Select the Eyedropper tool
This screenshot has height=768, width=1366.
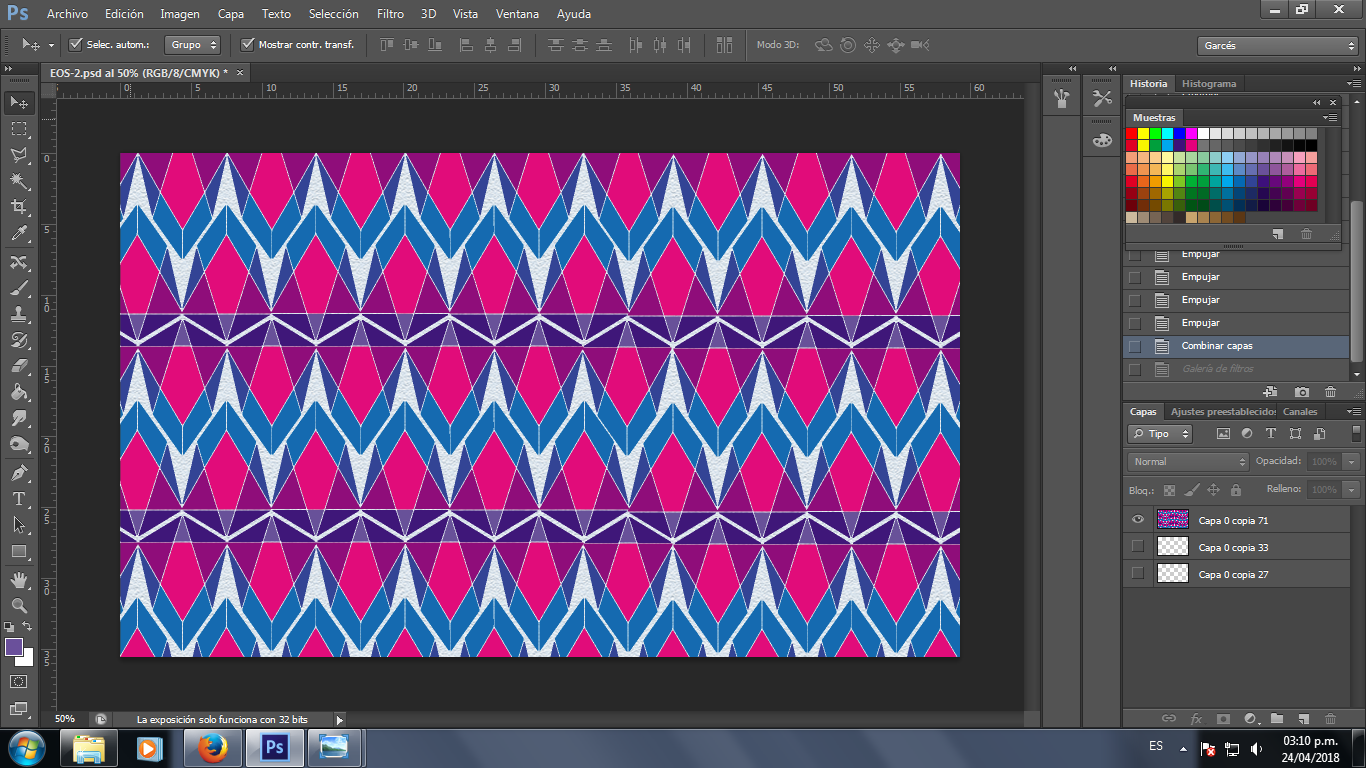[x=19, y=234]
